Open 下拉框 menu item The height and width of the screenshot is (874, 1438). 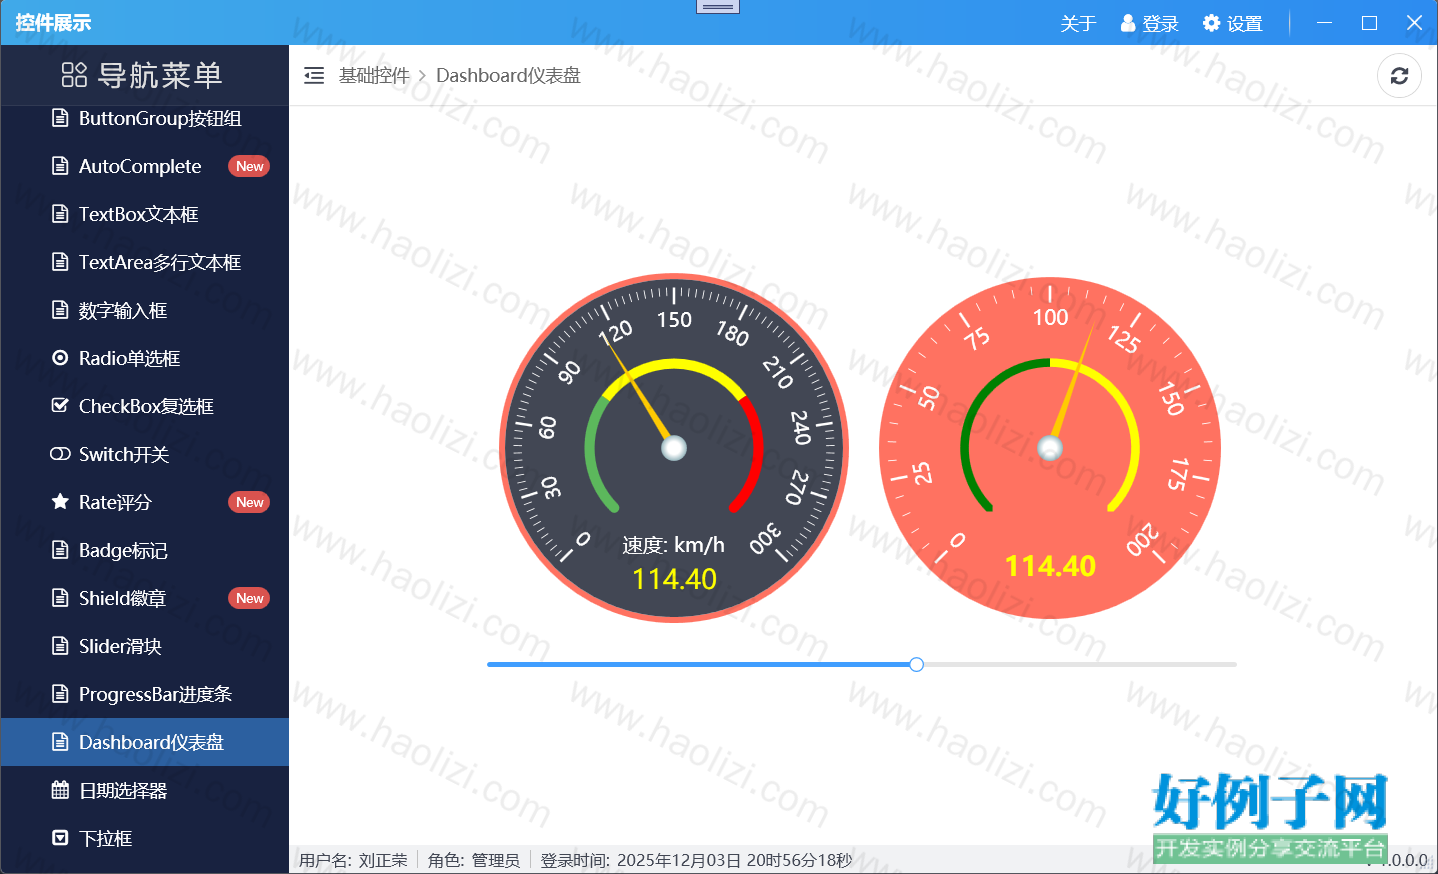point(145,838)
